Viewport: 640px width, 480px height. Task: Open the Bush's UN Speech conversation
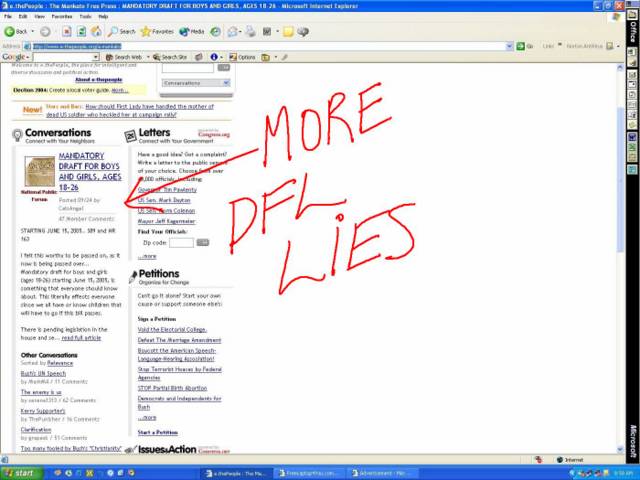tap(43, 373)
